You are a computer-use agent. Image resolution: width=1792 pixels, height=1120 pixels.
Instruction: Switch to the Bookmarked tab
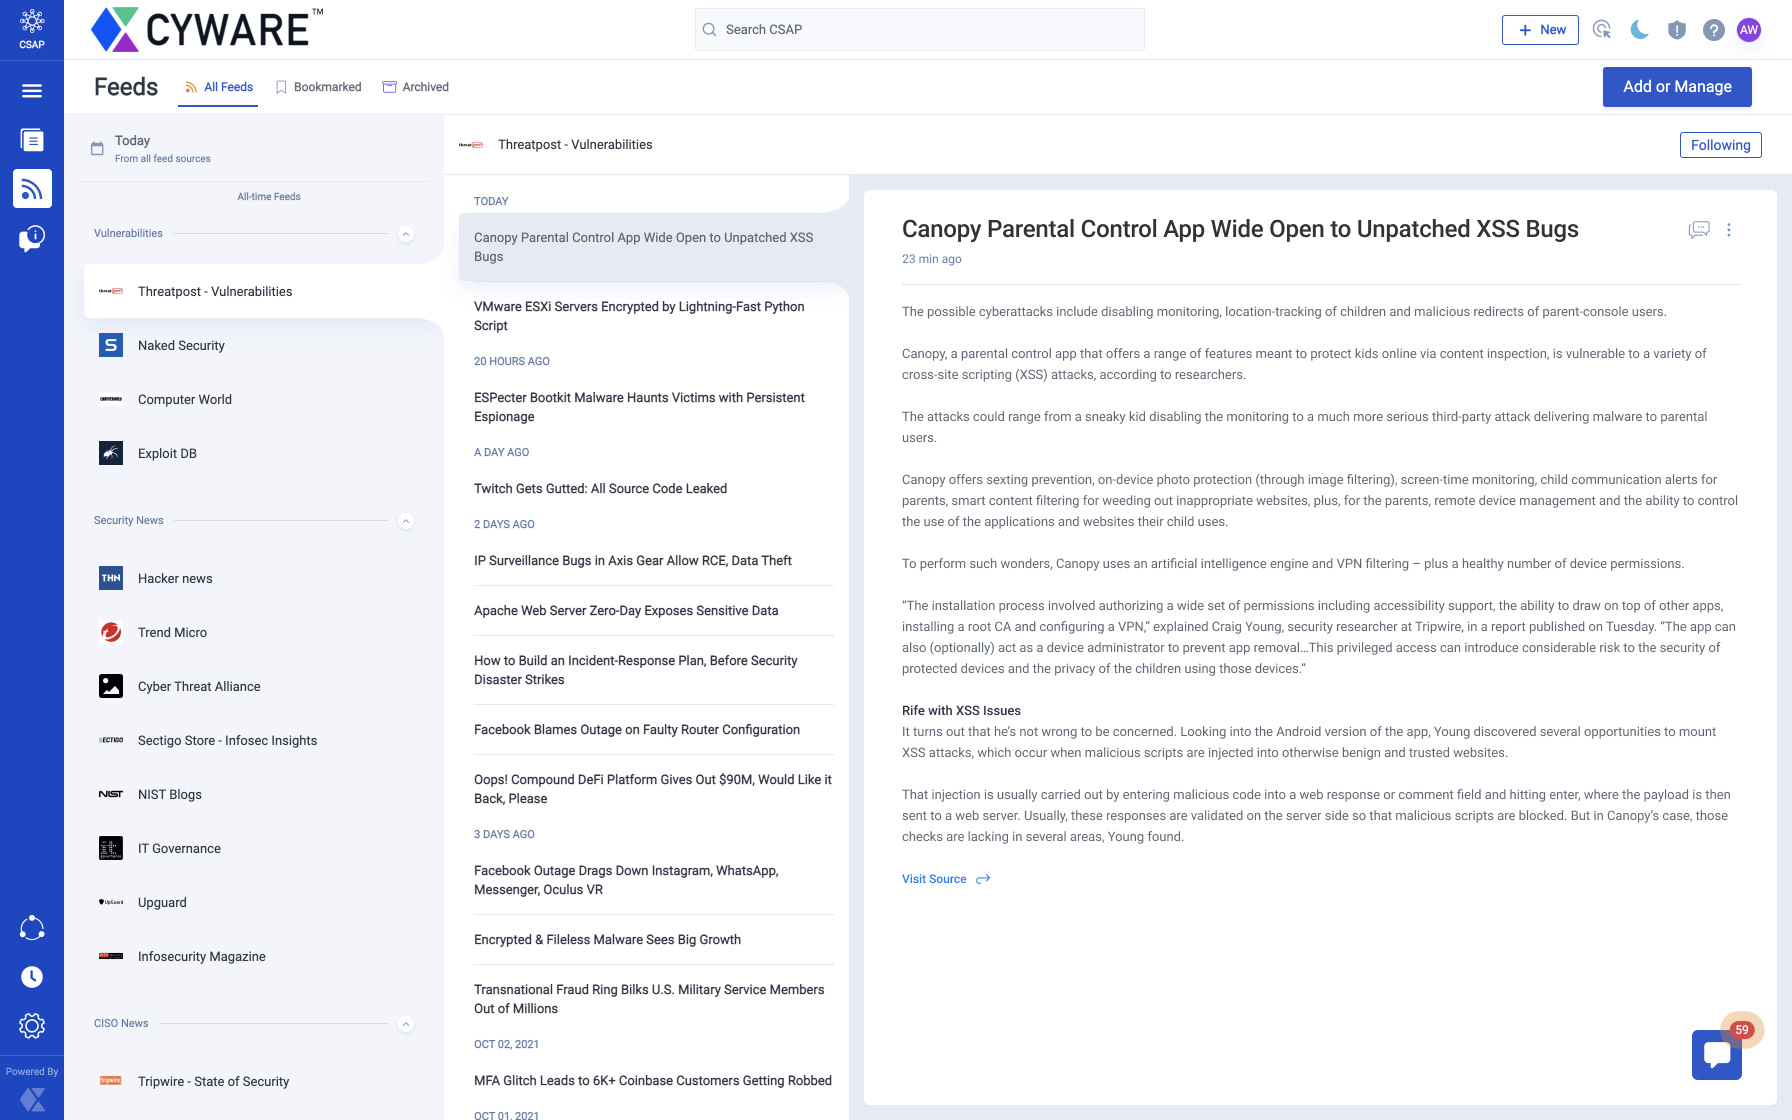point(318,87)
